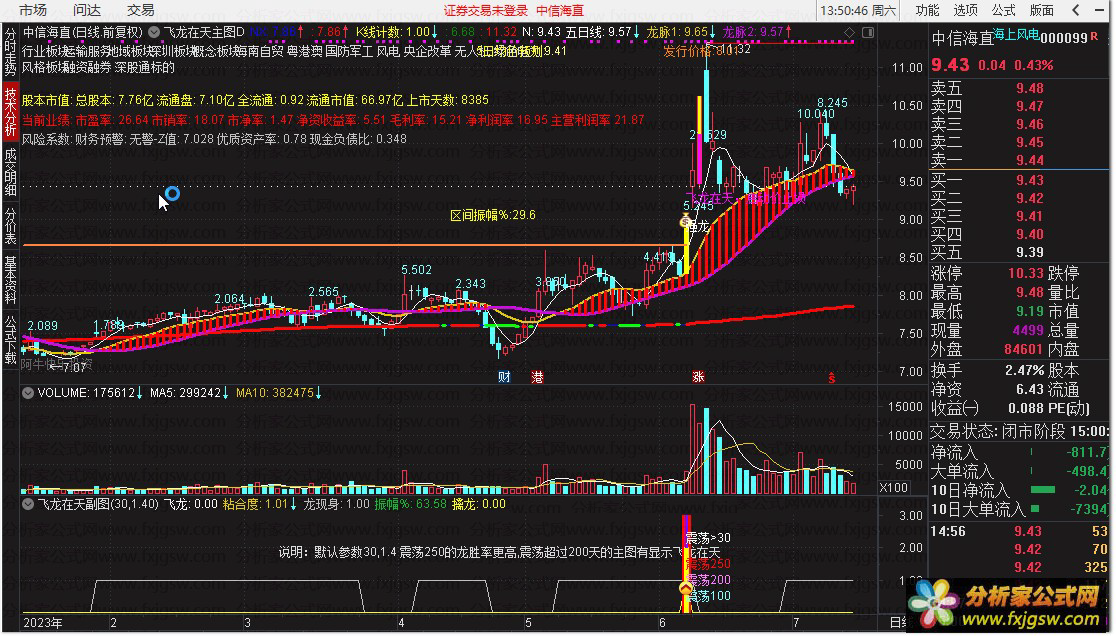
Task: Expand main chart indicator dropdown circle
Action: coord(154,32)
